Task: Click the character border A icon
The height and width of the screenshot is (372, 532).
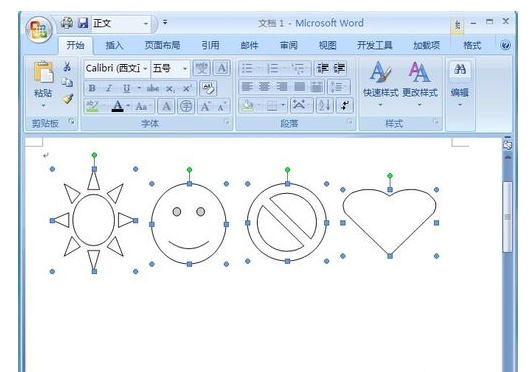Action: click(x=222, y=68)
